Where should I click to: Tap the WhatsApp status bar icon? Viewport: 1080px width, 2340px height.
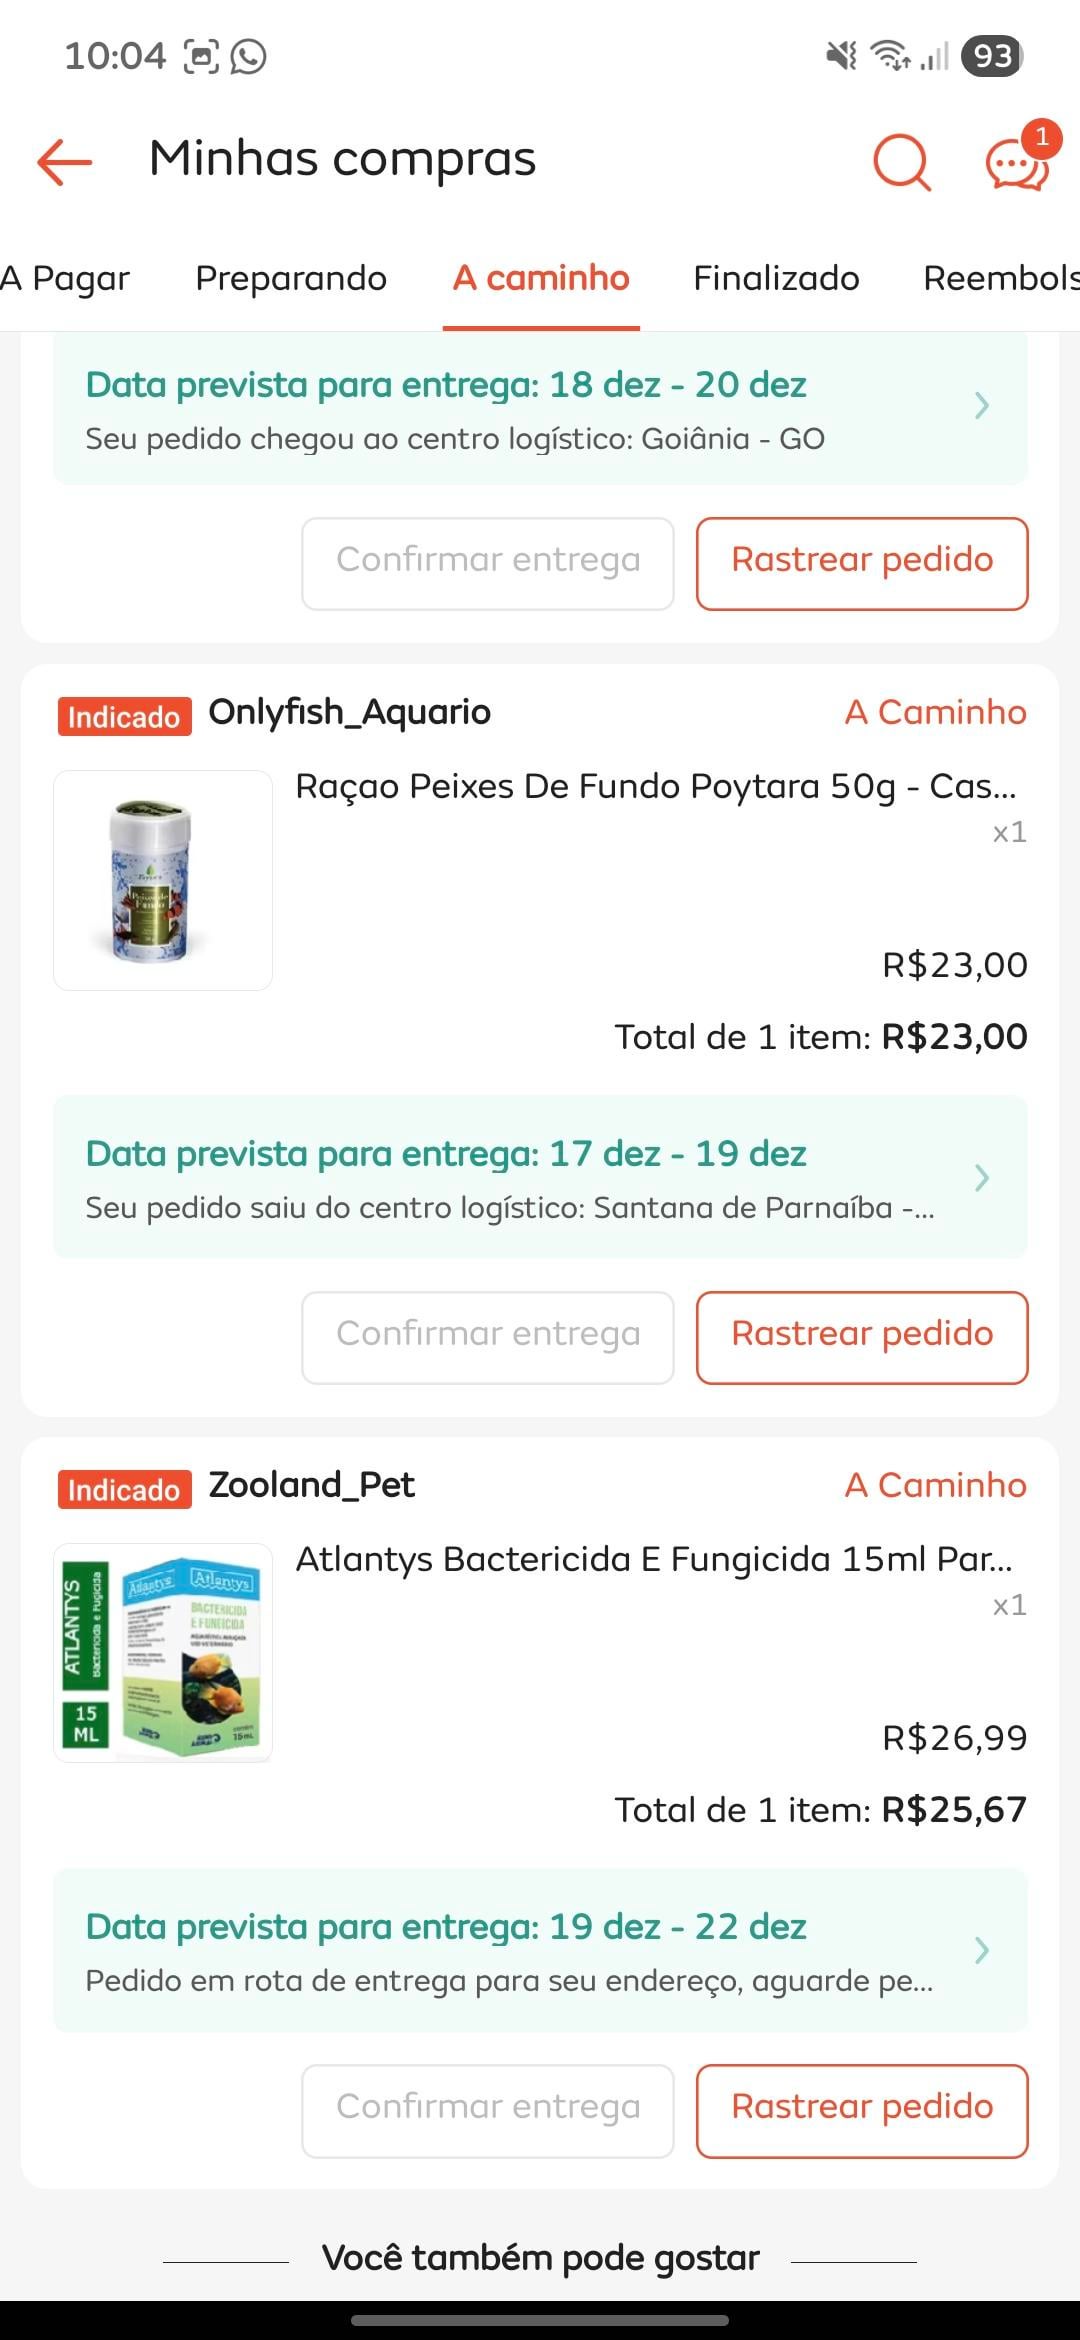coord(248,56)
